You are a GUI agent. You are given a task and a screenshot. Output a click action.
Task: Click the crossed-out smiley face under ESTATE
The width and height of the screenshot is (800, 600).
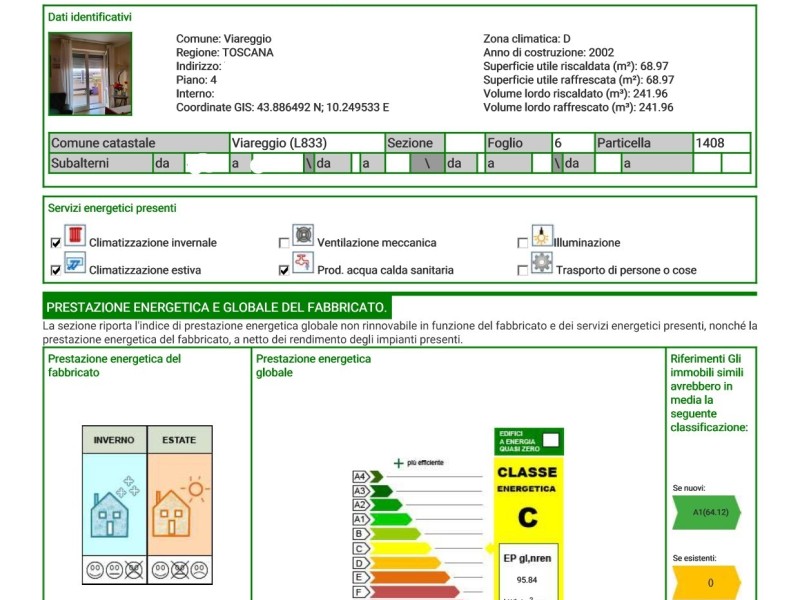pyautogui.click(x=180, y=569)
